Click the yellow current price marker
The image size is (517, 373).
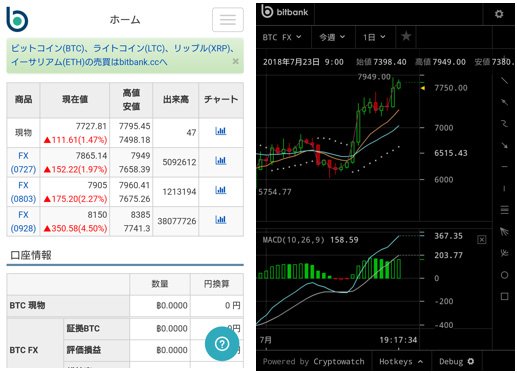point(423,88)
